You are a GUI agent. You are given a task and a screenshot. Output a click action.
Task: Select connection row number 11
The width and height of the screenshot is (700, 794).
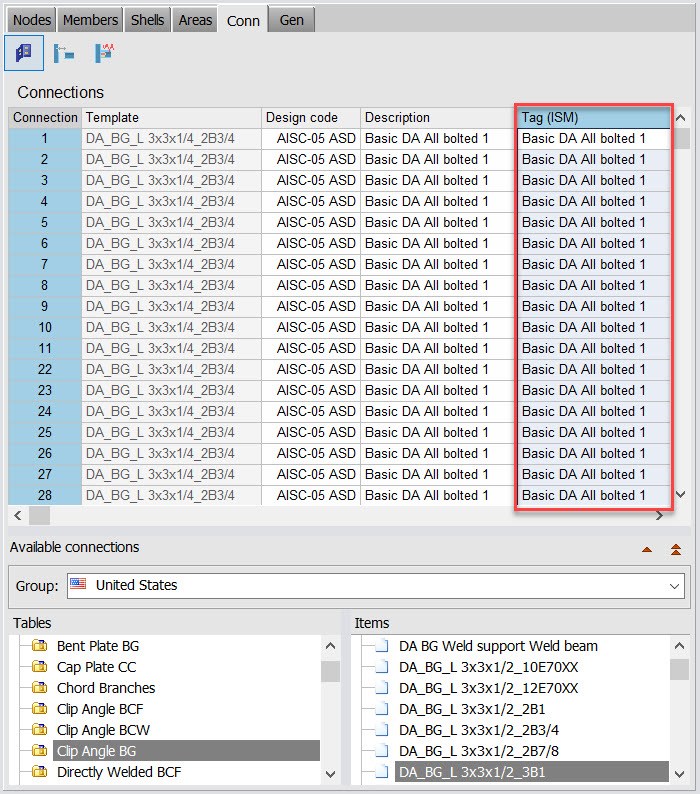point(45,348)
